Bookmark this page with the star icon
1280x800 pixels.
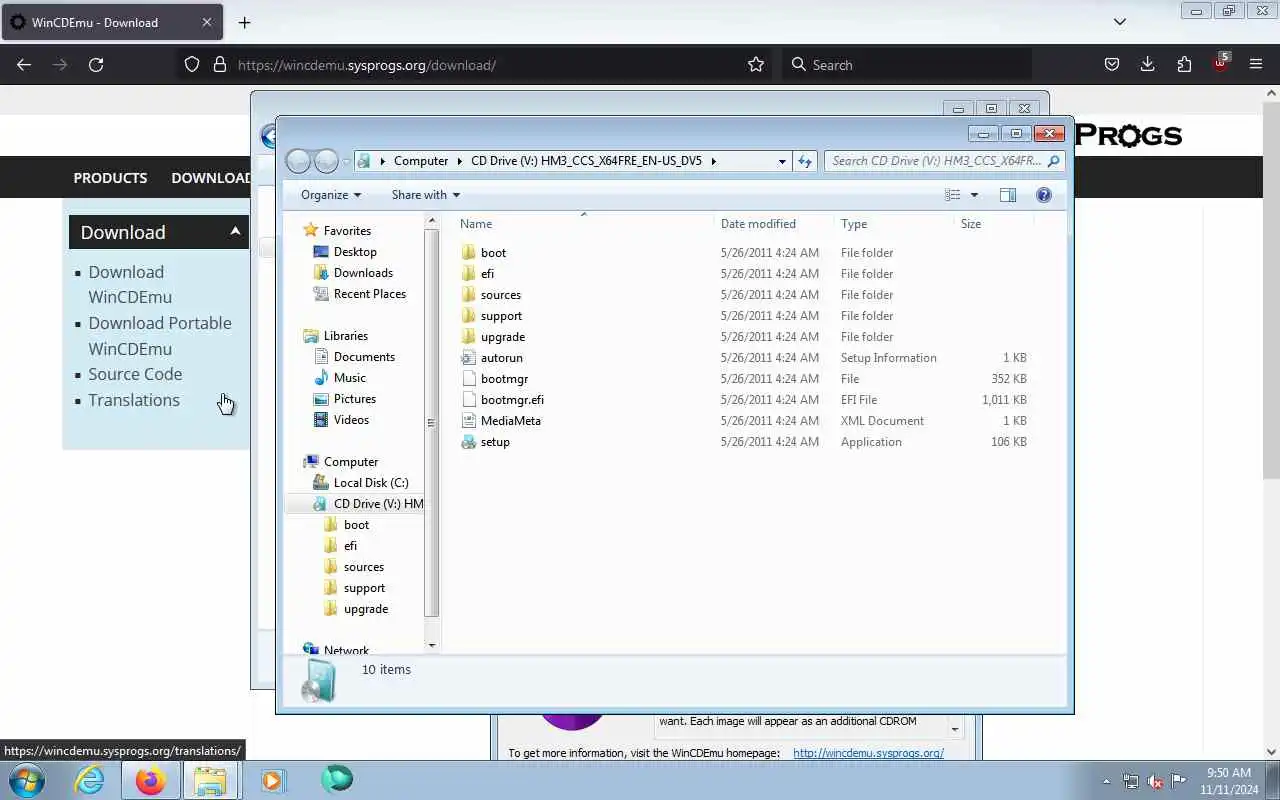(x=756, y=65)
